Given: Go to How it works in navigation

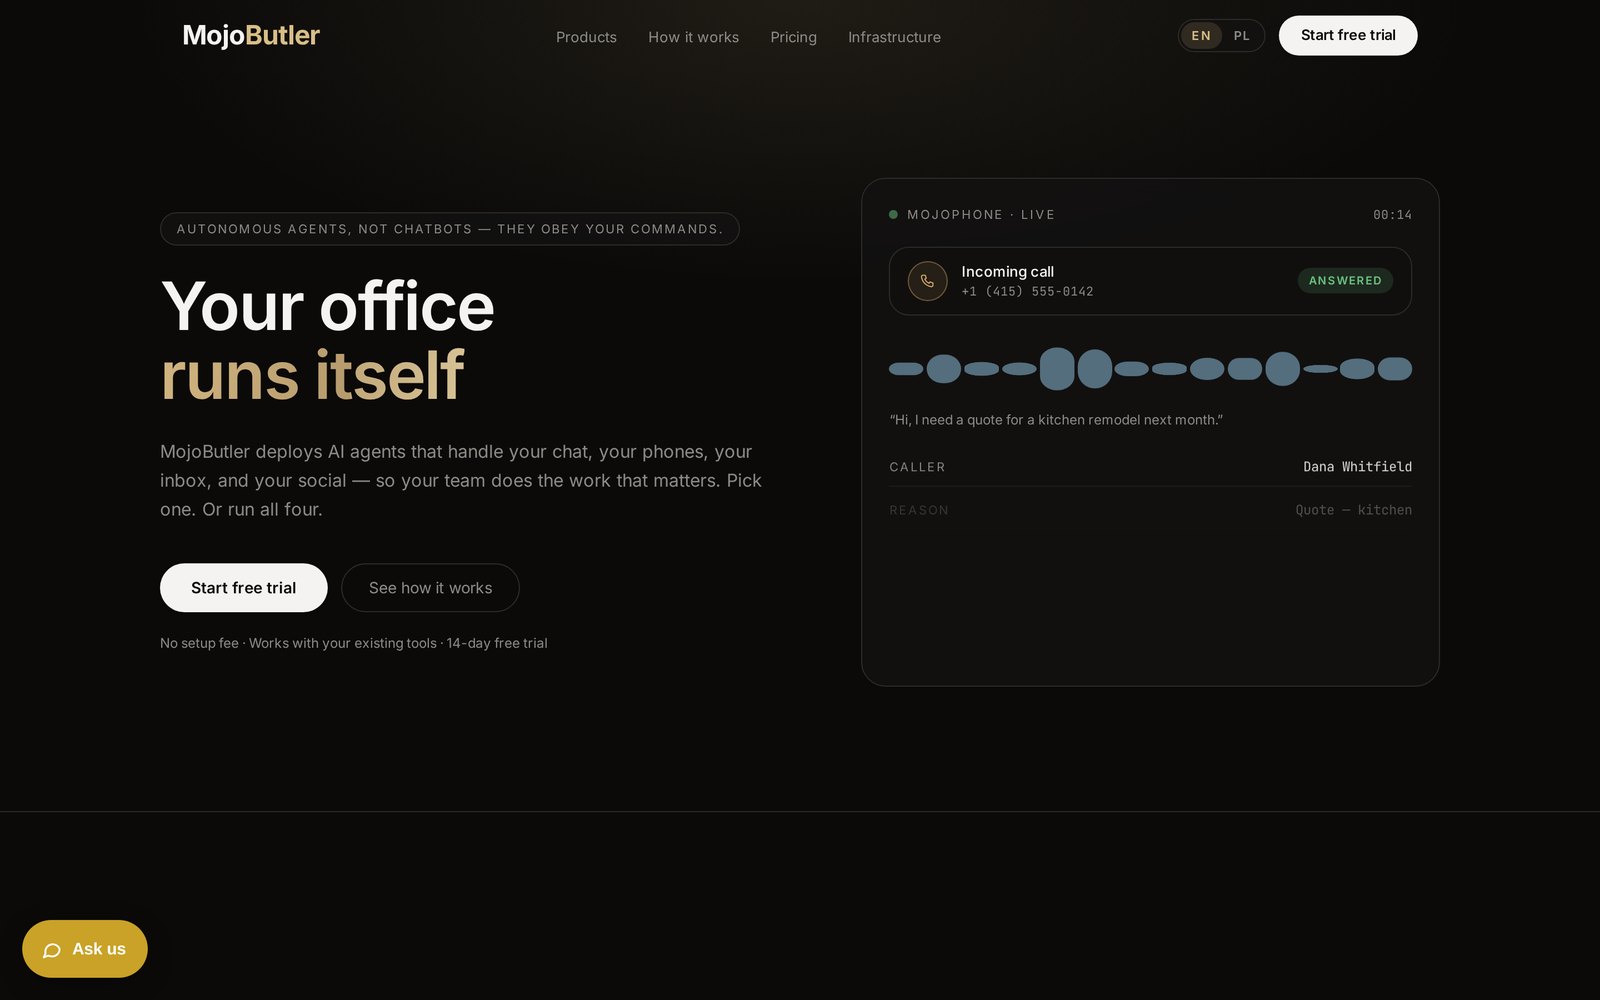Looking at the screenshot, I should coord(693,37).
